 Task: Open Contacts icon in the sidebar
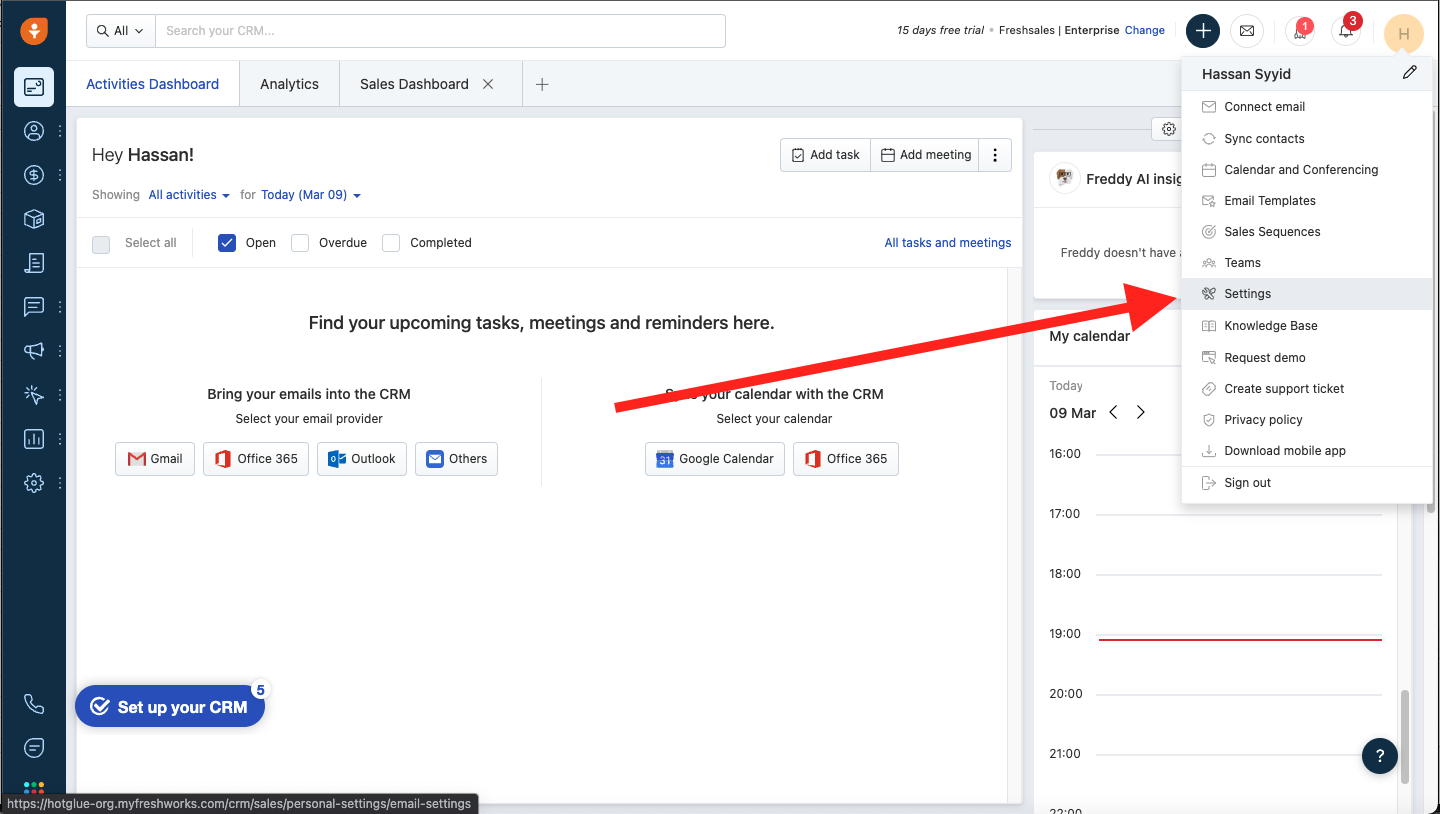point(34,131)
